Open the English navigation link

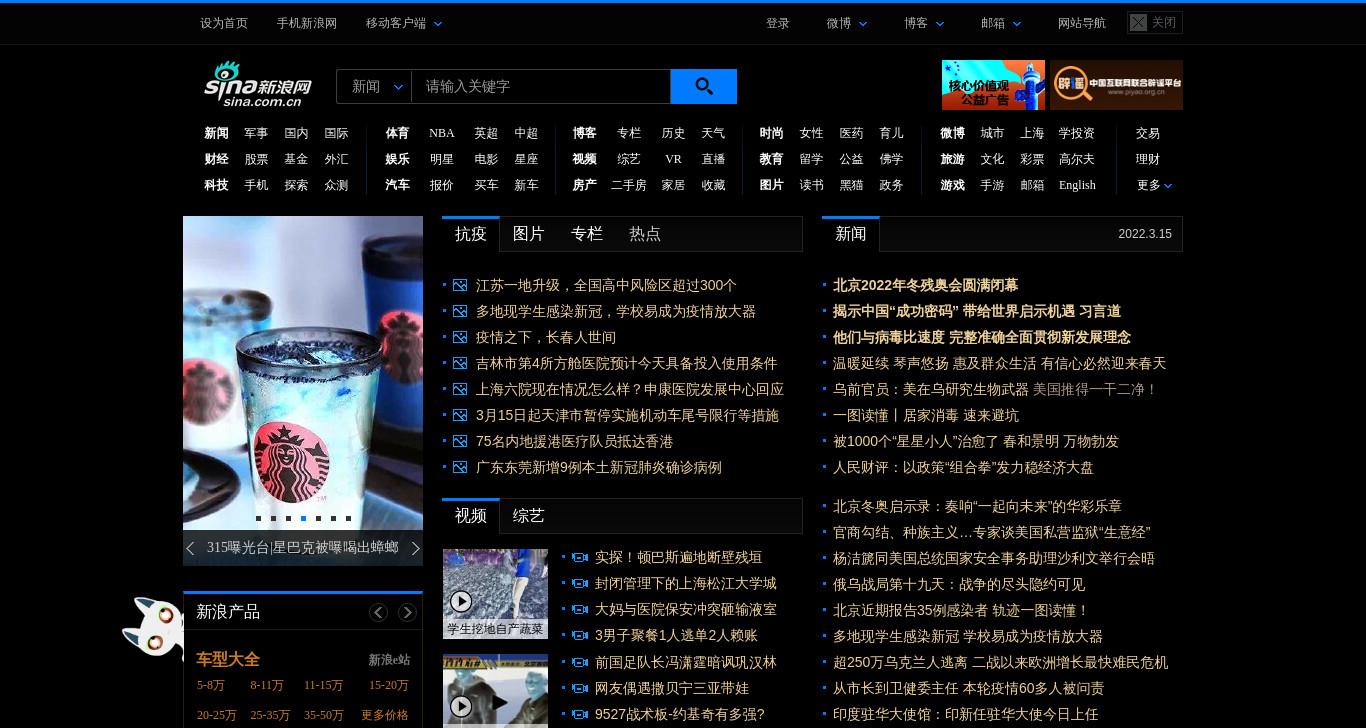[1077, 185]
